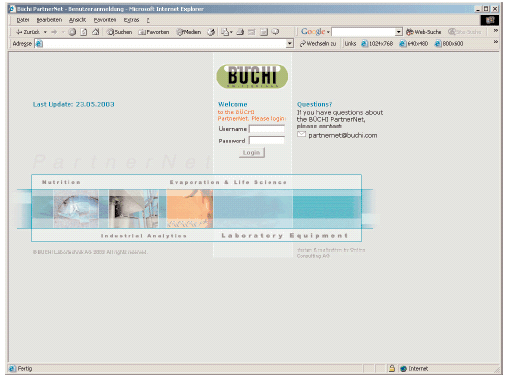The height and width of the screenshot is (377, 505).
Task: Click the Refresh page toolbar icon
Action: pos(84,32)
